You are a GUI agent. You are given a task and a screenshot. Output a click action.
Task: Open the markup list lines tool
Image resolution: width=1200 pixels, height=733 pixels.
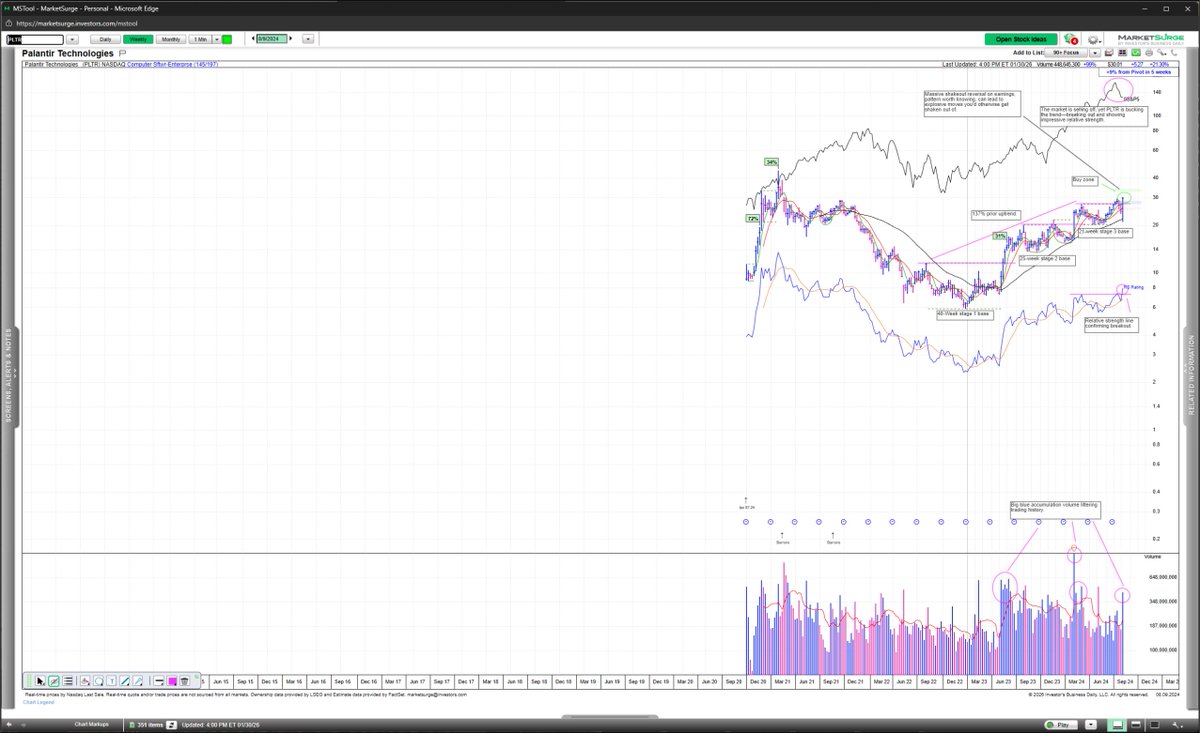67,681
